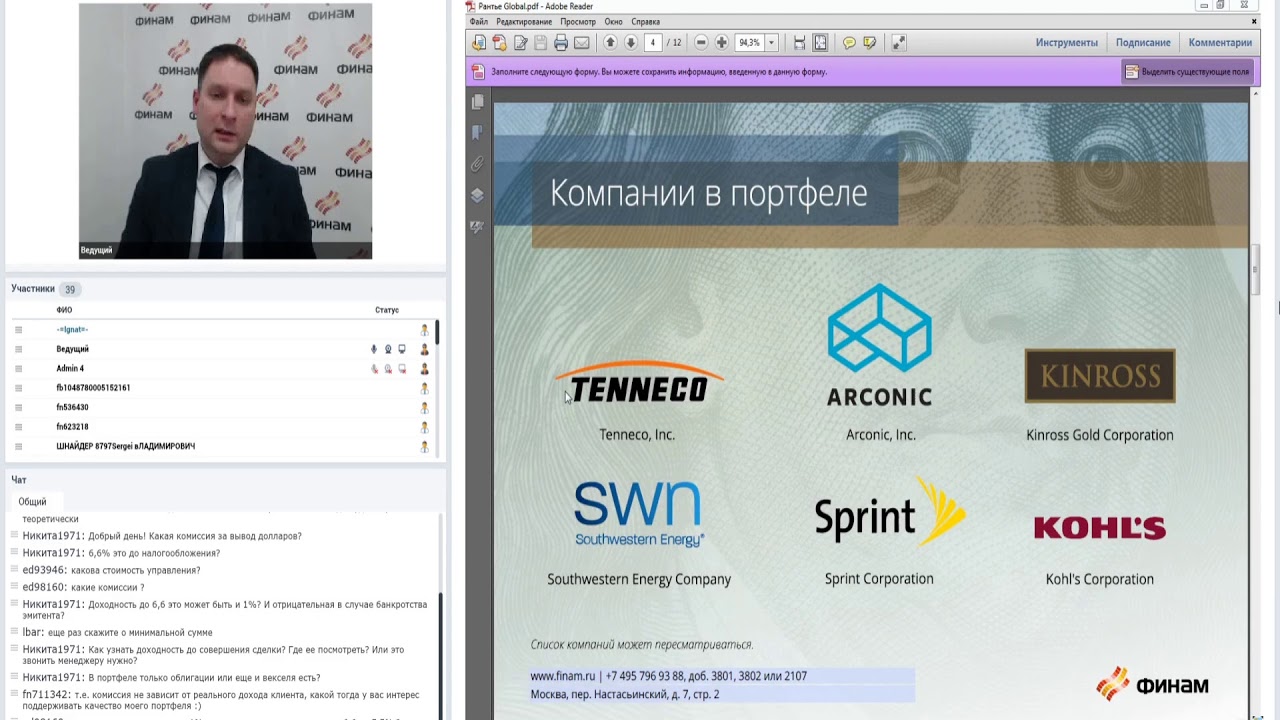Select the fit-width scrolling mode icon
Image resolution: width=1280 pixels, height=720 pixels.
(x=799, y=43)
